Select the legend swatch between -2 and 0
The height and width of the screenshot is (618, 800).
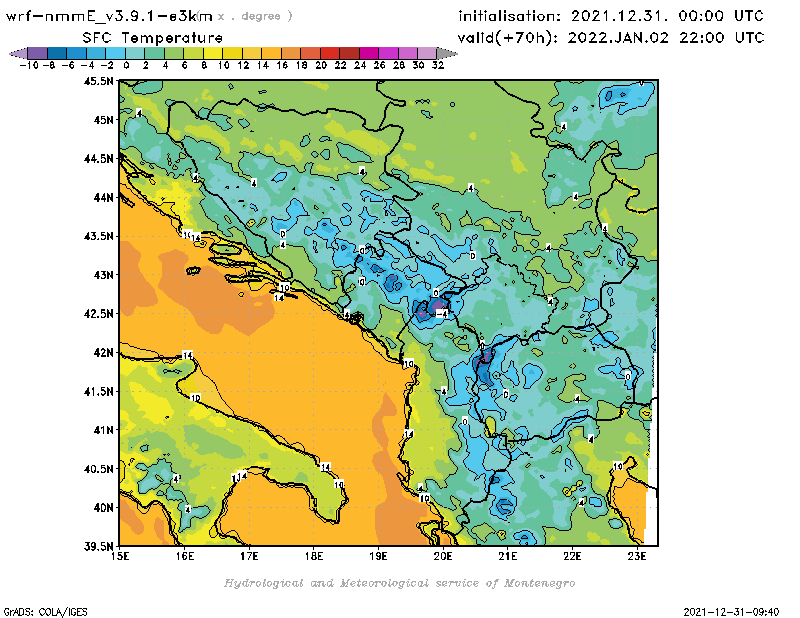[x=115, y=53]
